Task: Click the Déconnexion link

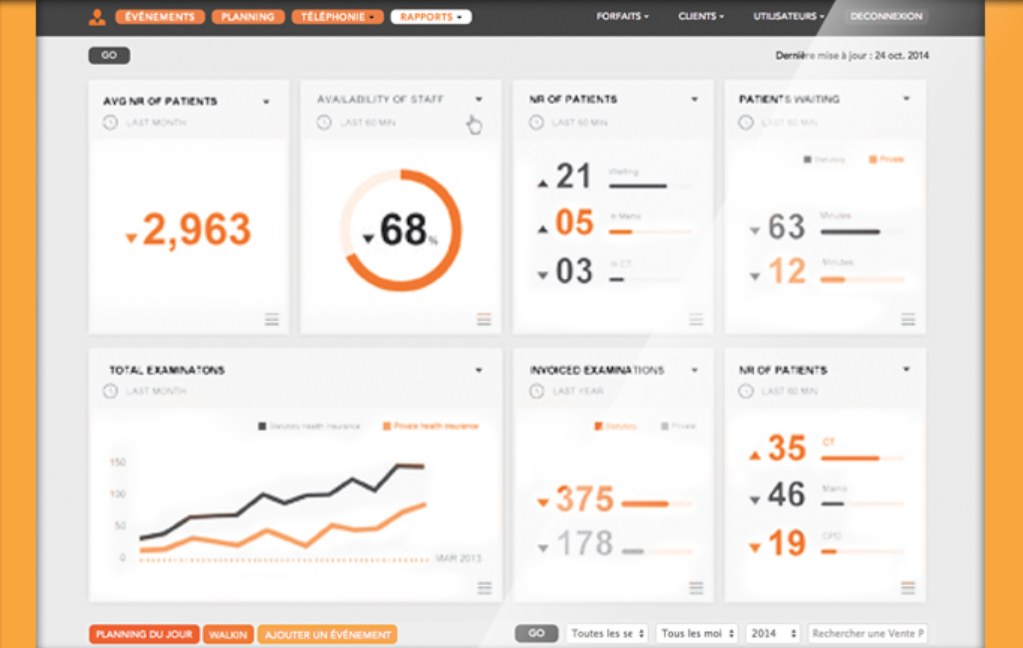Action: (885, 17)
